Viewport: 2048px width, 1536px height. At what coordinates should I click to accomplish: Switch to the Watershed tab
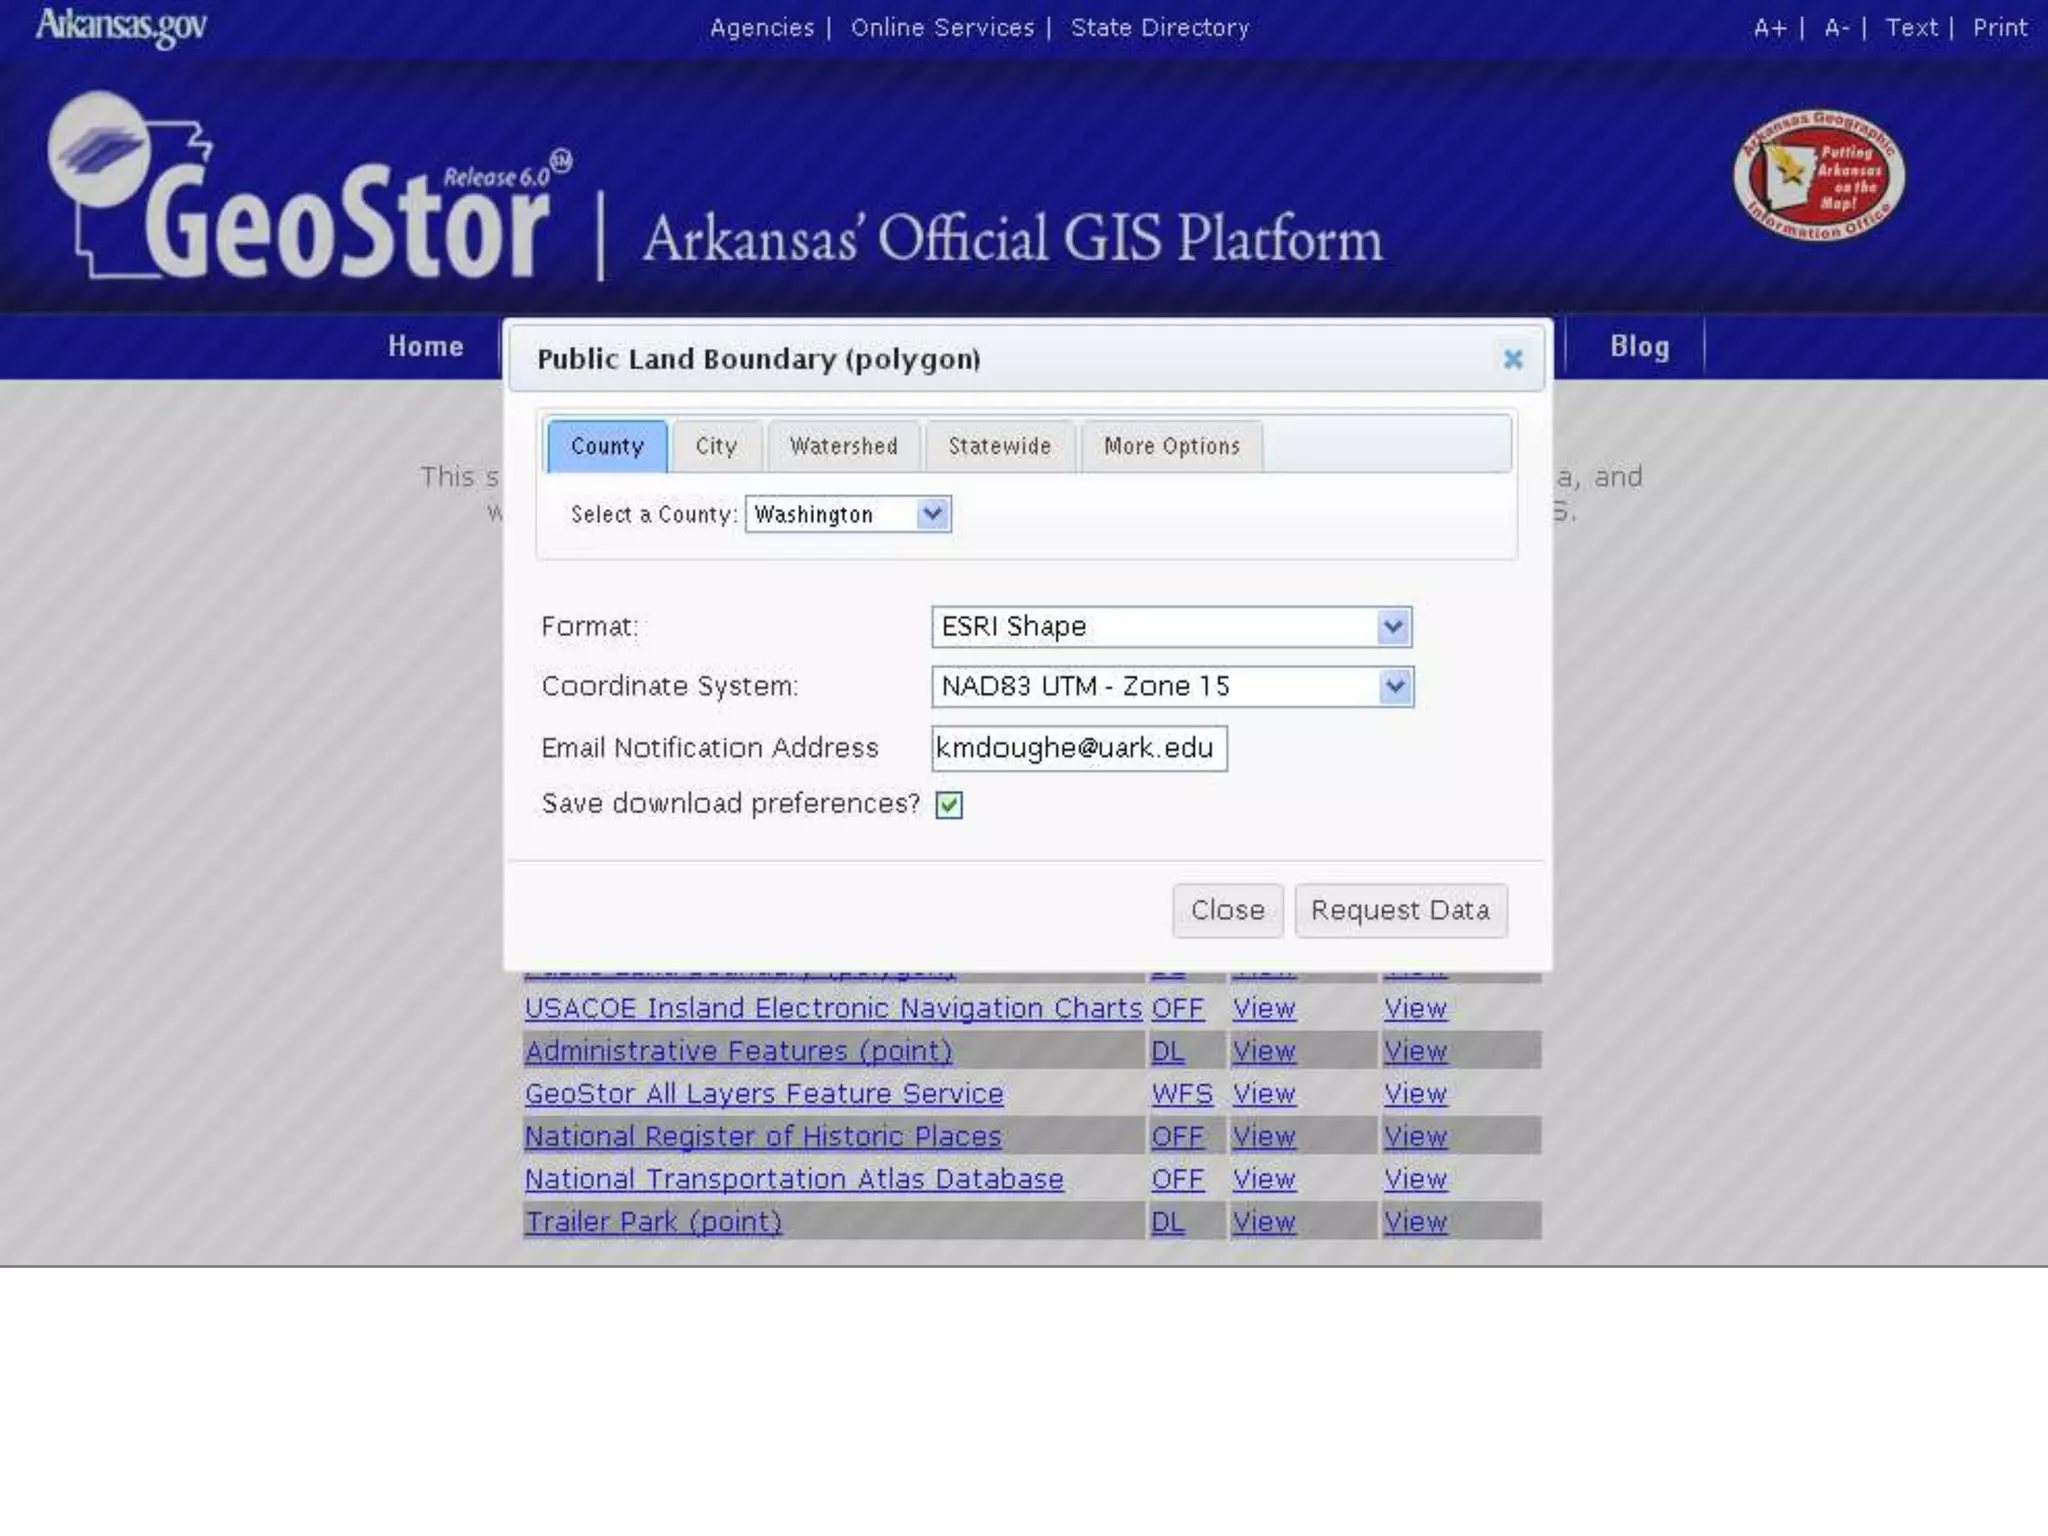(843, 446)
